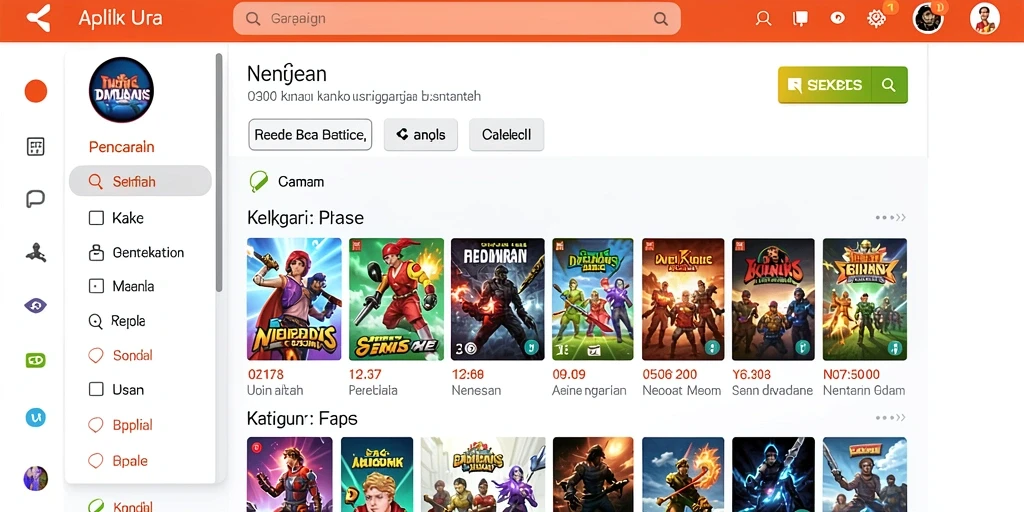Screen dimensions: 1024x512
Task: Select the green game ticket icon in left rail
Action: (35, 360)
